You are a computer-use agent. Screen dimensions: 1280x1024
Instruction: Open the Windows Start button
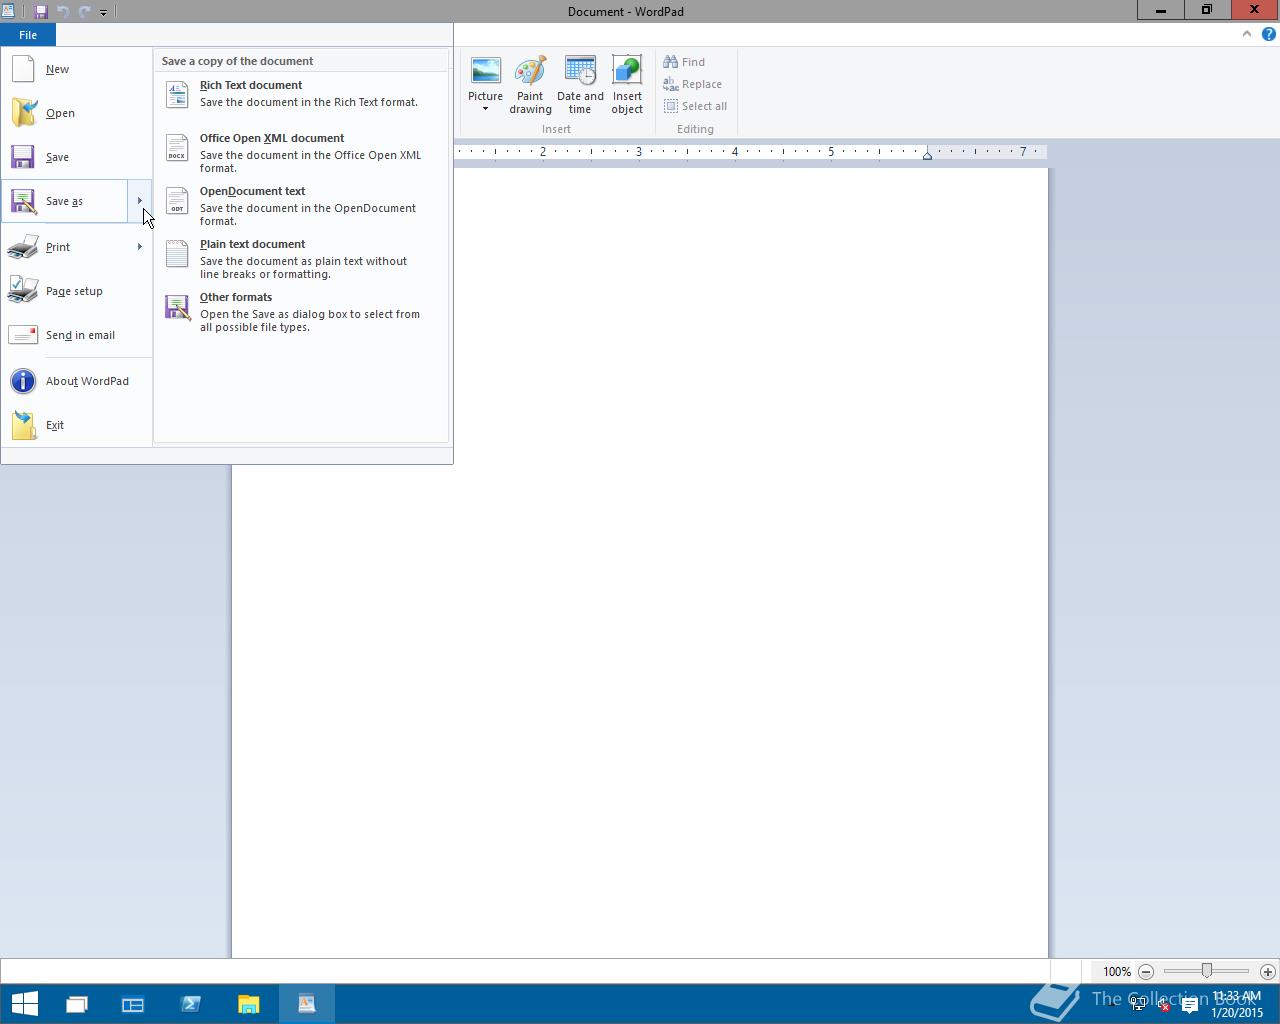point(24,1003)
